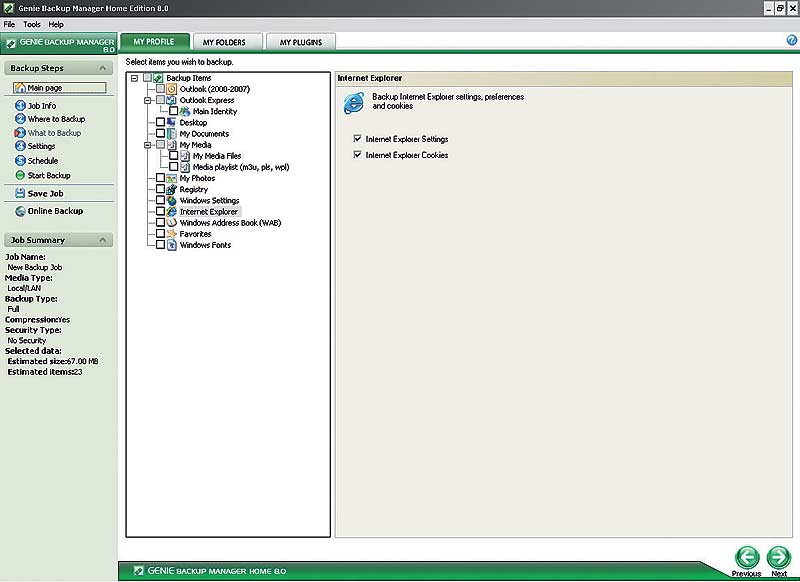Screen dimensions: 800x582
Task: Check the Desktop backup checkbox
Action: pyautogui.click(x=160, y=122)
